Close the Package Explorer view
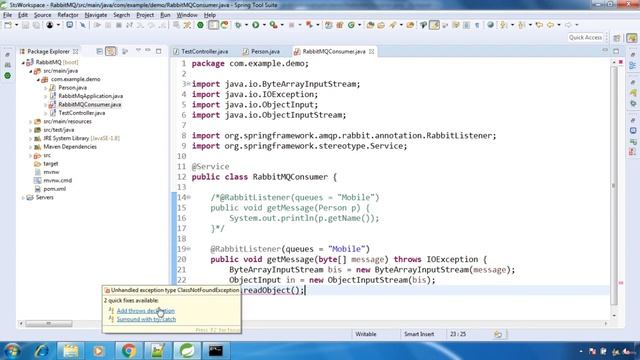Screen dimensions: 640x360 click(76, 51)
